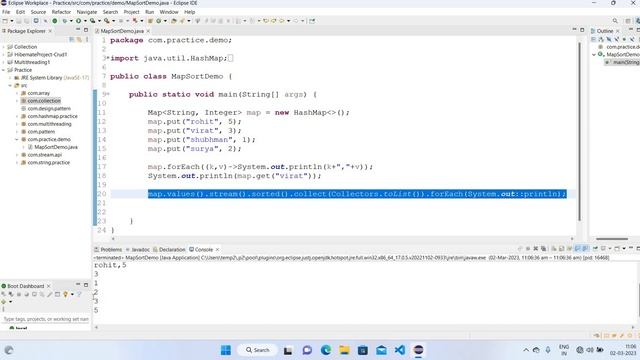Clear the Console output icon

(554, 249)
